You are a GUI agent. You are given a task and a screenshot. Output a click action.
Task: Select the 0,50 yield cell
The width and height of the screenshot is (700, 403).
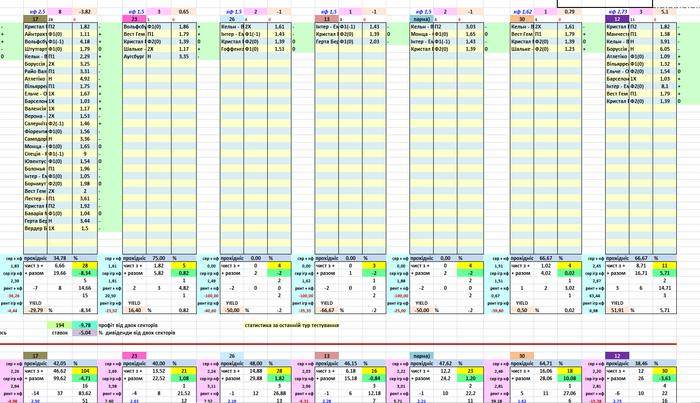[522, 310]
